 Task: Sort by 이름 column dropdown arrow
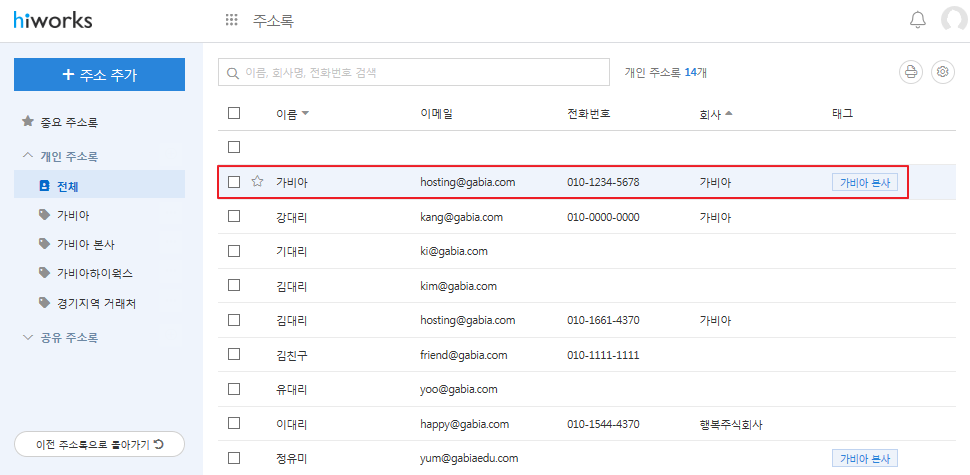click(x=305, y=113)
